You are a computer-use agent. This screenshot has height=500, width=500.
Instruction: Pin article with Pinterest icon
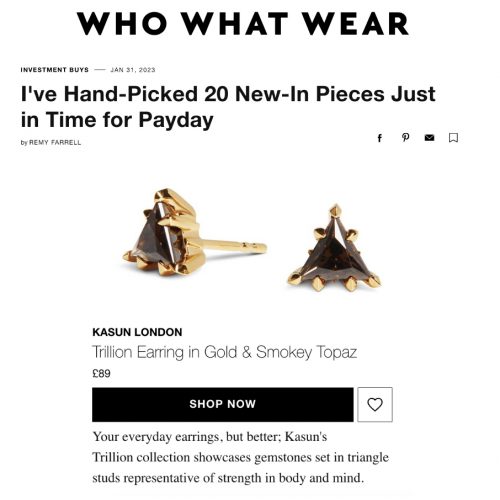(x=405, y=137)
